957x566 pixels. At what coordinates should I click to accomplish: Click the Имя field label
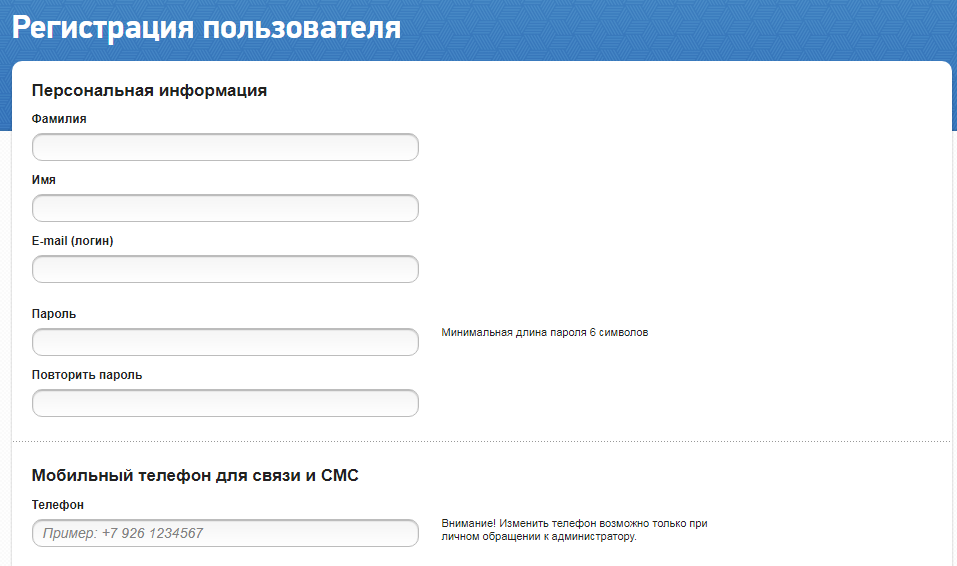click(x=44, y=179)
